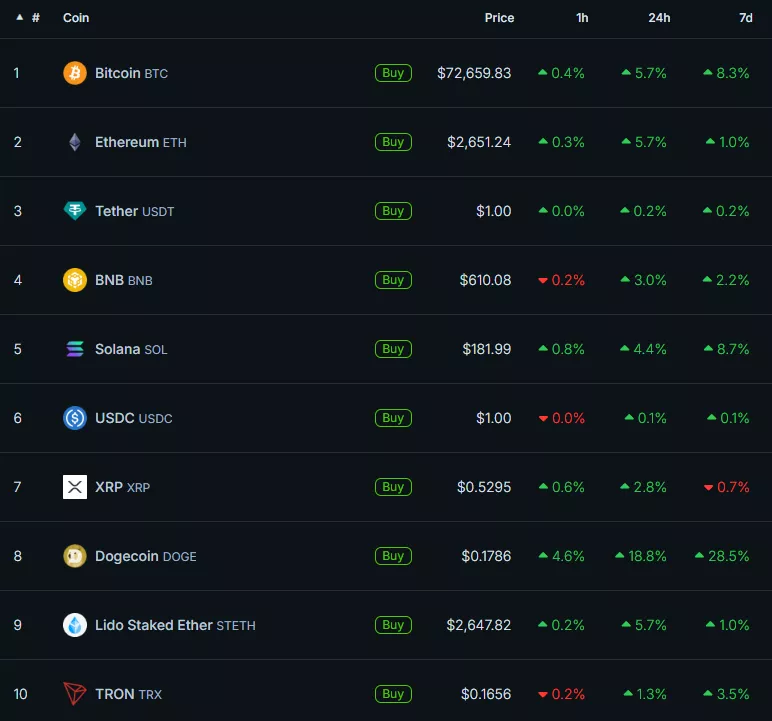
Task: Sort by the Price column header
Action: coord(499,18)
